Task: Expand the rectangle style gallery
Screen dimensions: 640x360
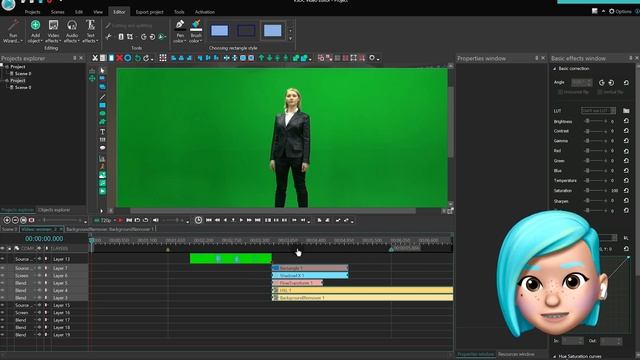Action: click(x=291, y=39)
